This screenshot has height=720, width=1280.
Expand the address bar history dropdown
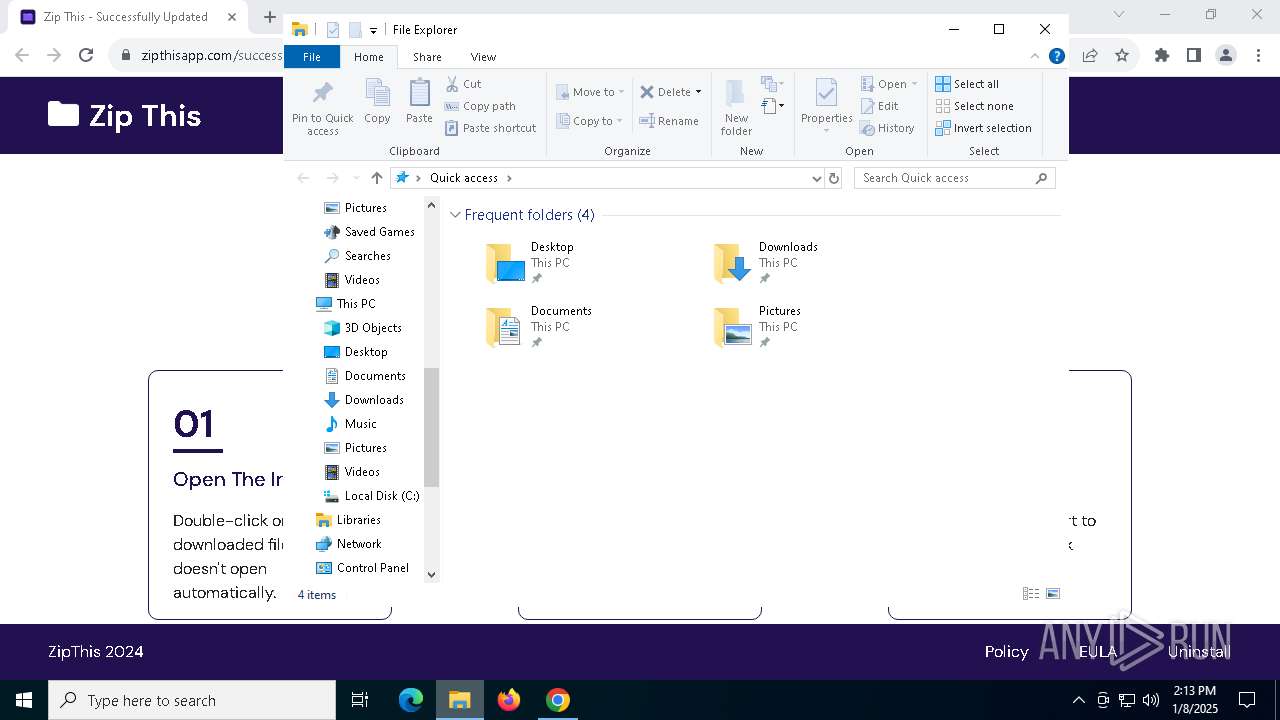[817, 178]
